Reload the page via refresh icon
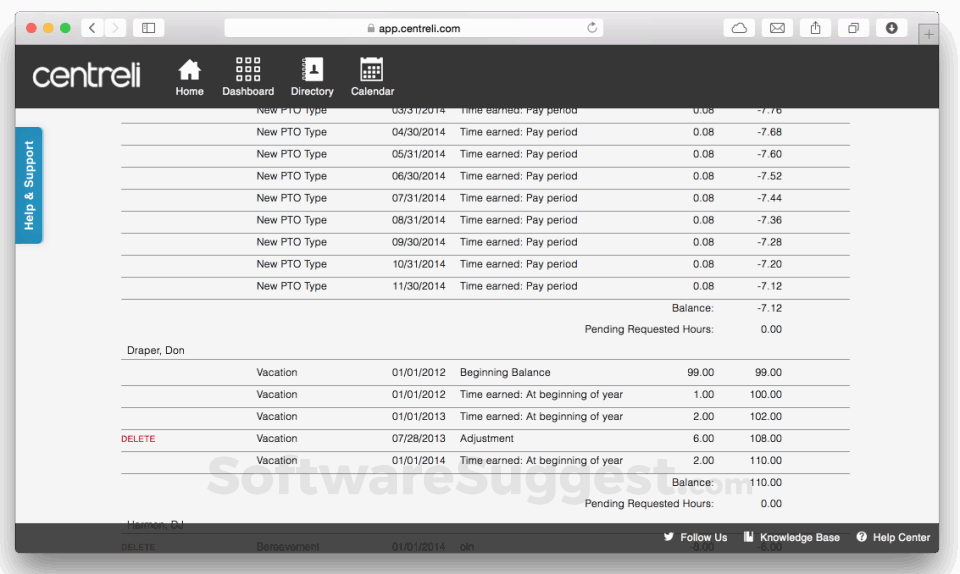Screen dimensions: 960x574 (591, 28)
